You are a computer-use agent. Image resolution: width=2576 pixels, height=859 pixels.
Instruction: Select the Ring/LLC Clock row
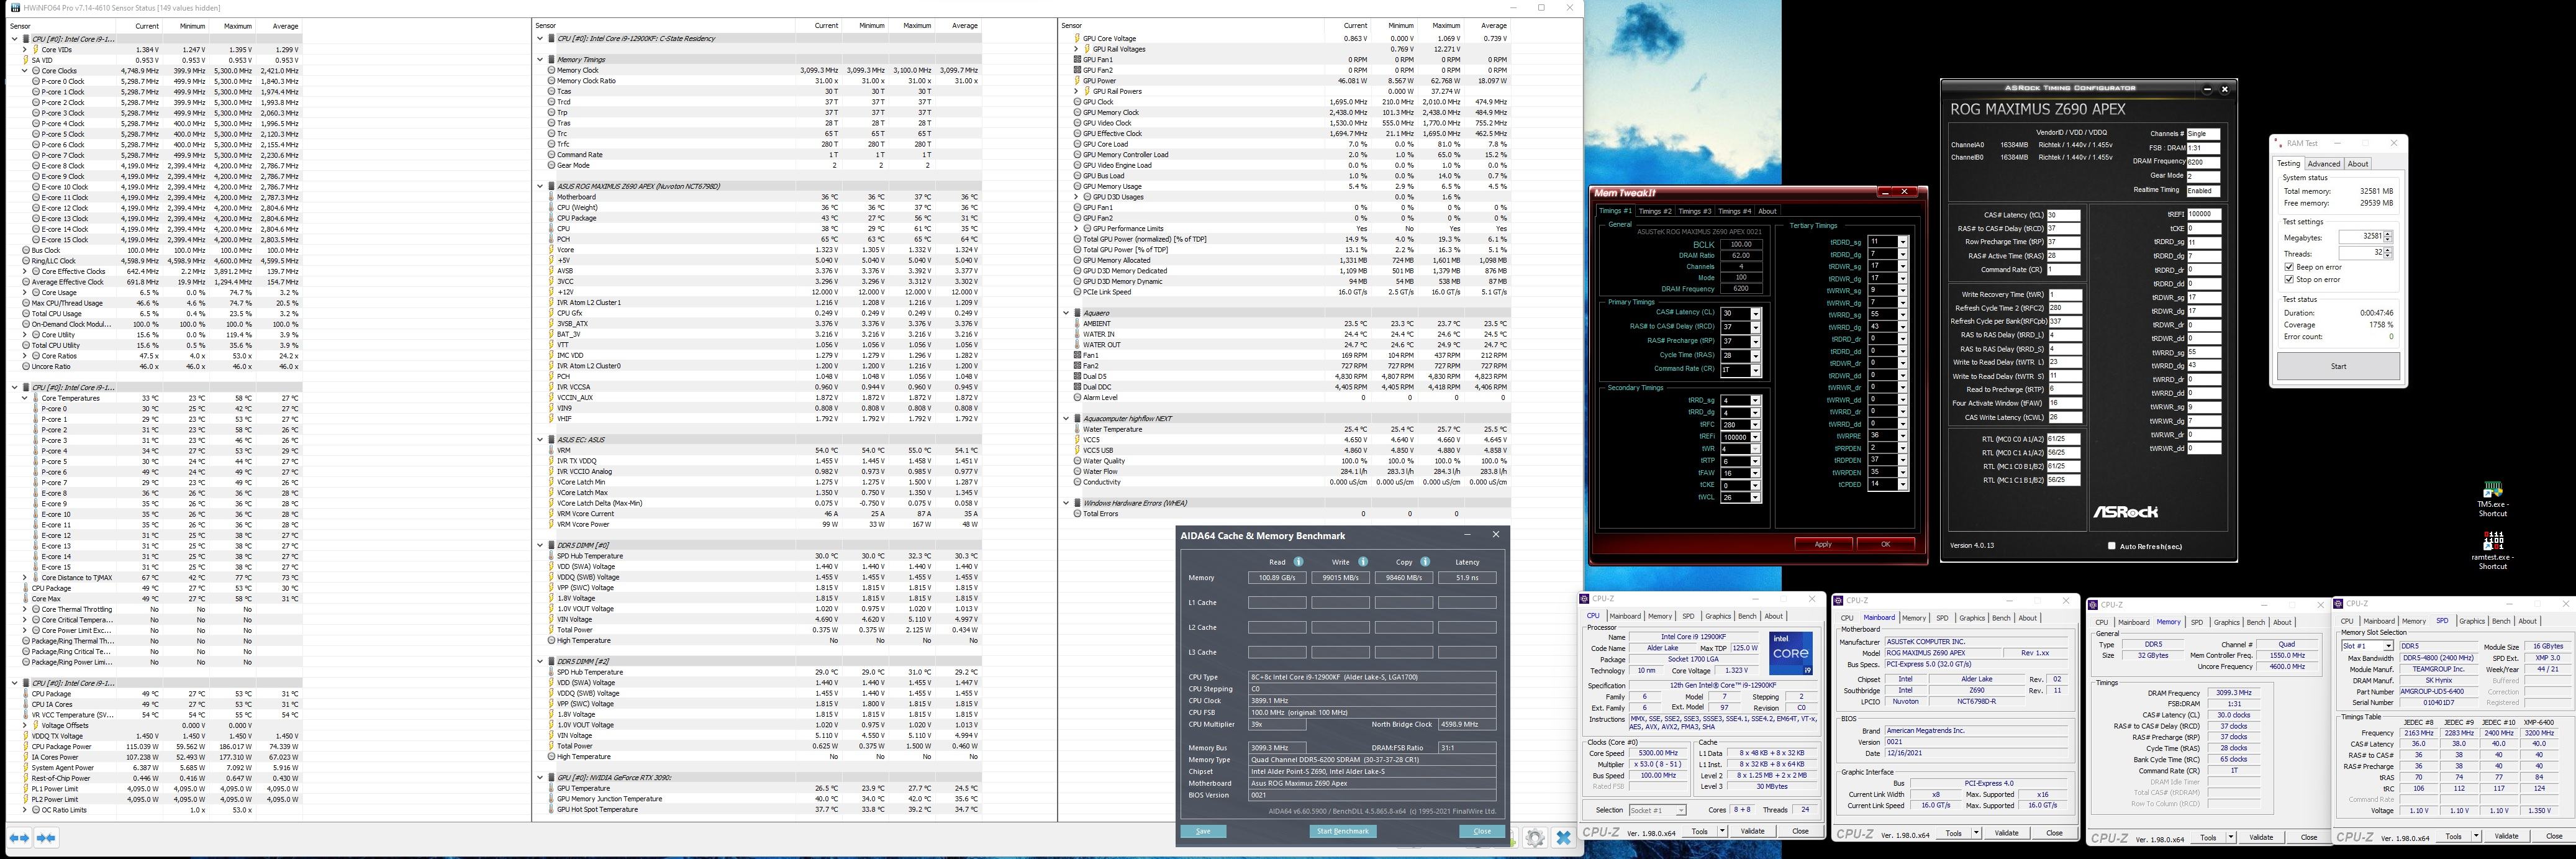(x=155, y=261)
